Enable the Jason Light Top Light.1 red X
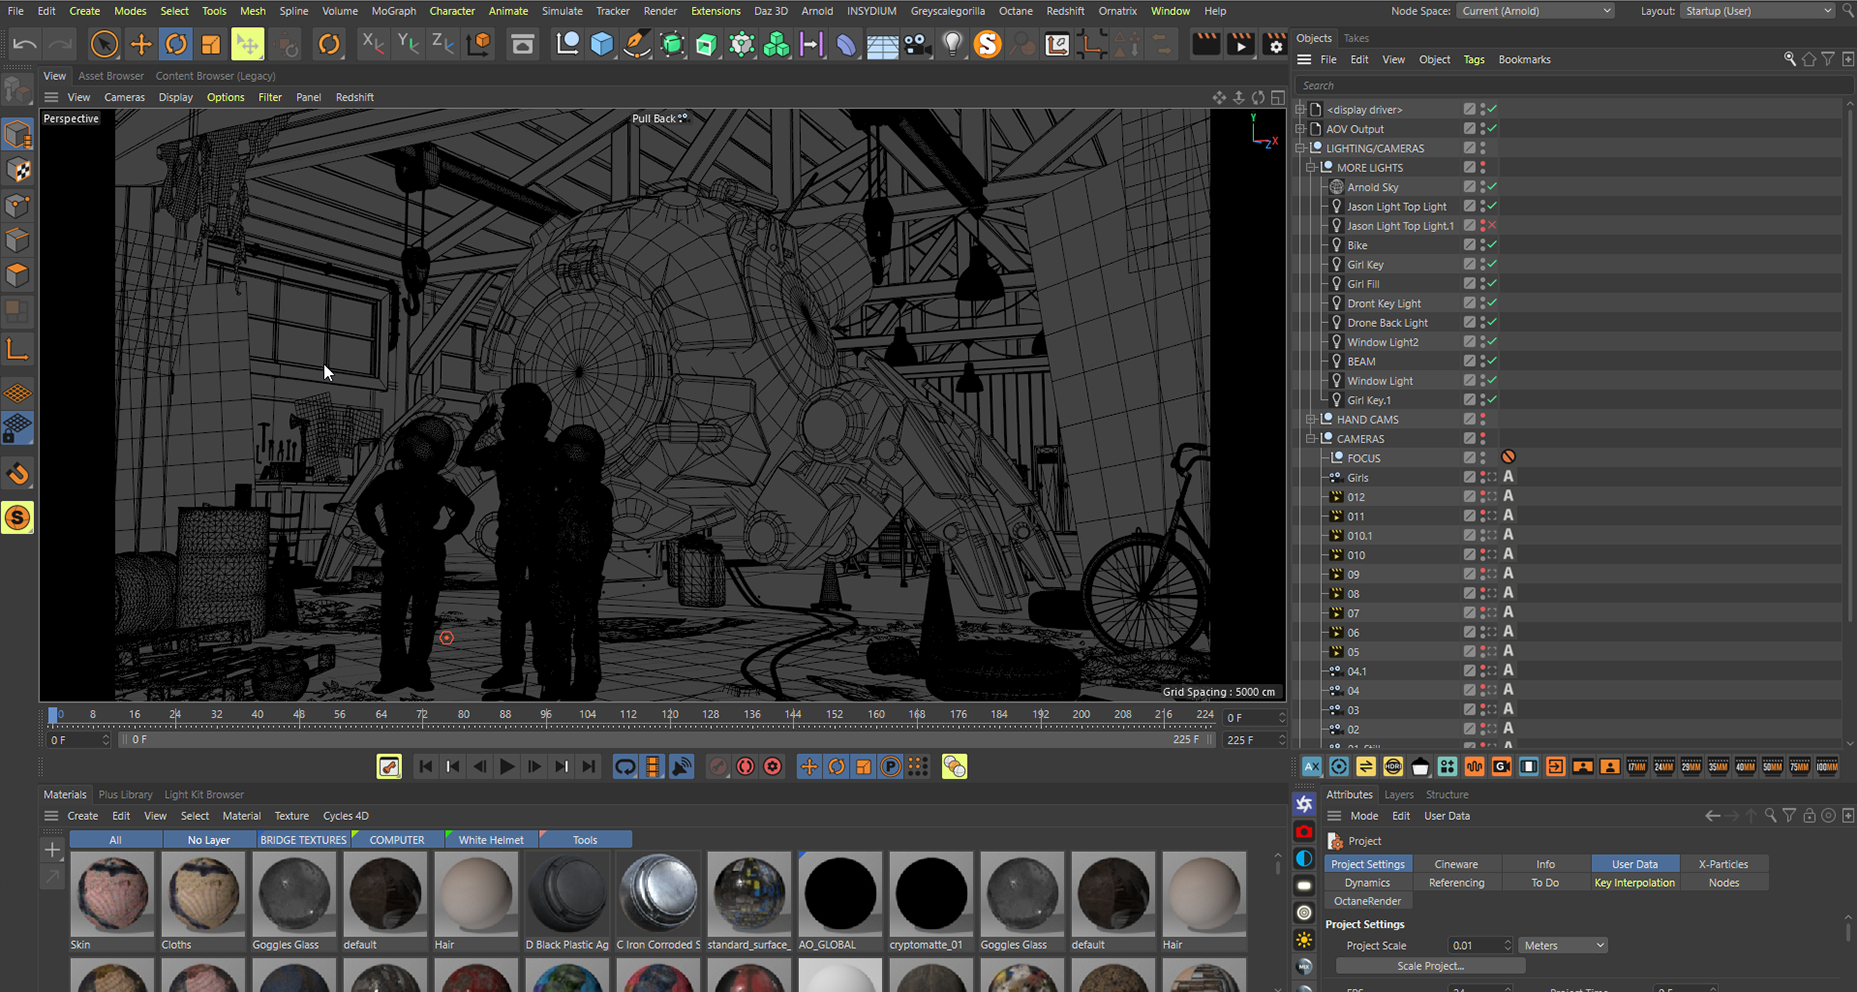1857x992 pixels. pos(1492,226)
